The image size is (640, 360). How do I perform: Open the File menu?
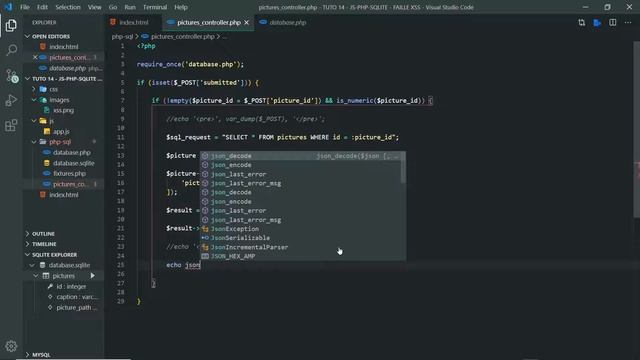[x=25, y=7]
